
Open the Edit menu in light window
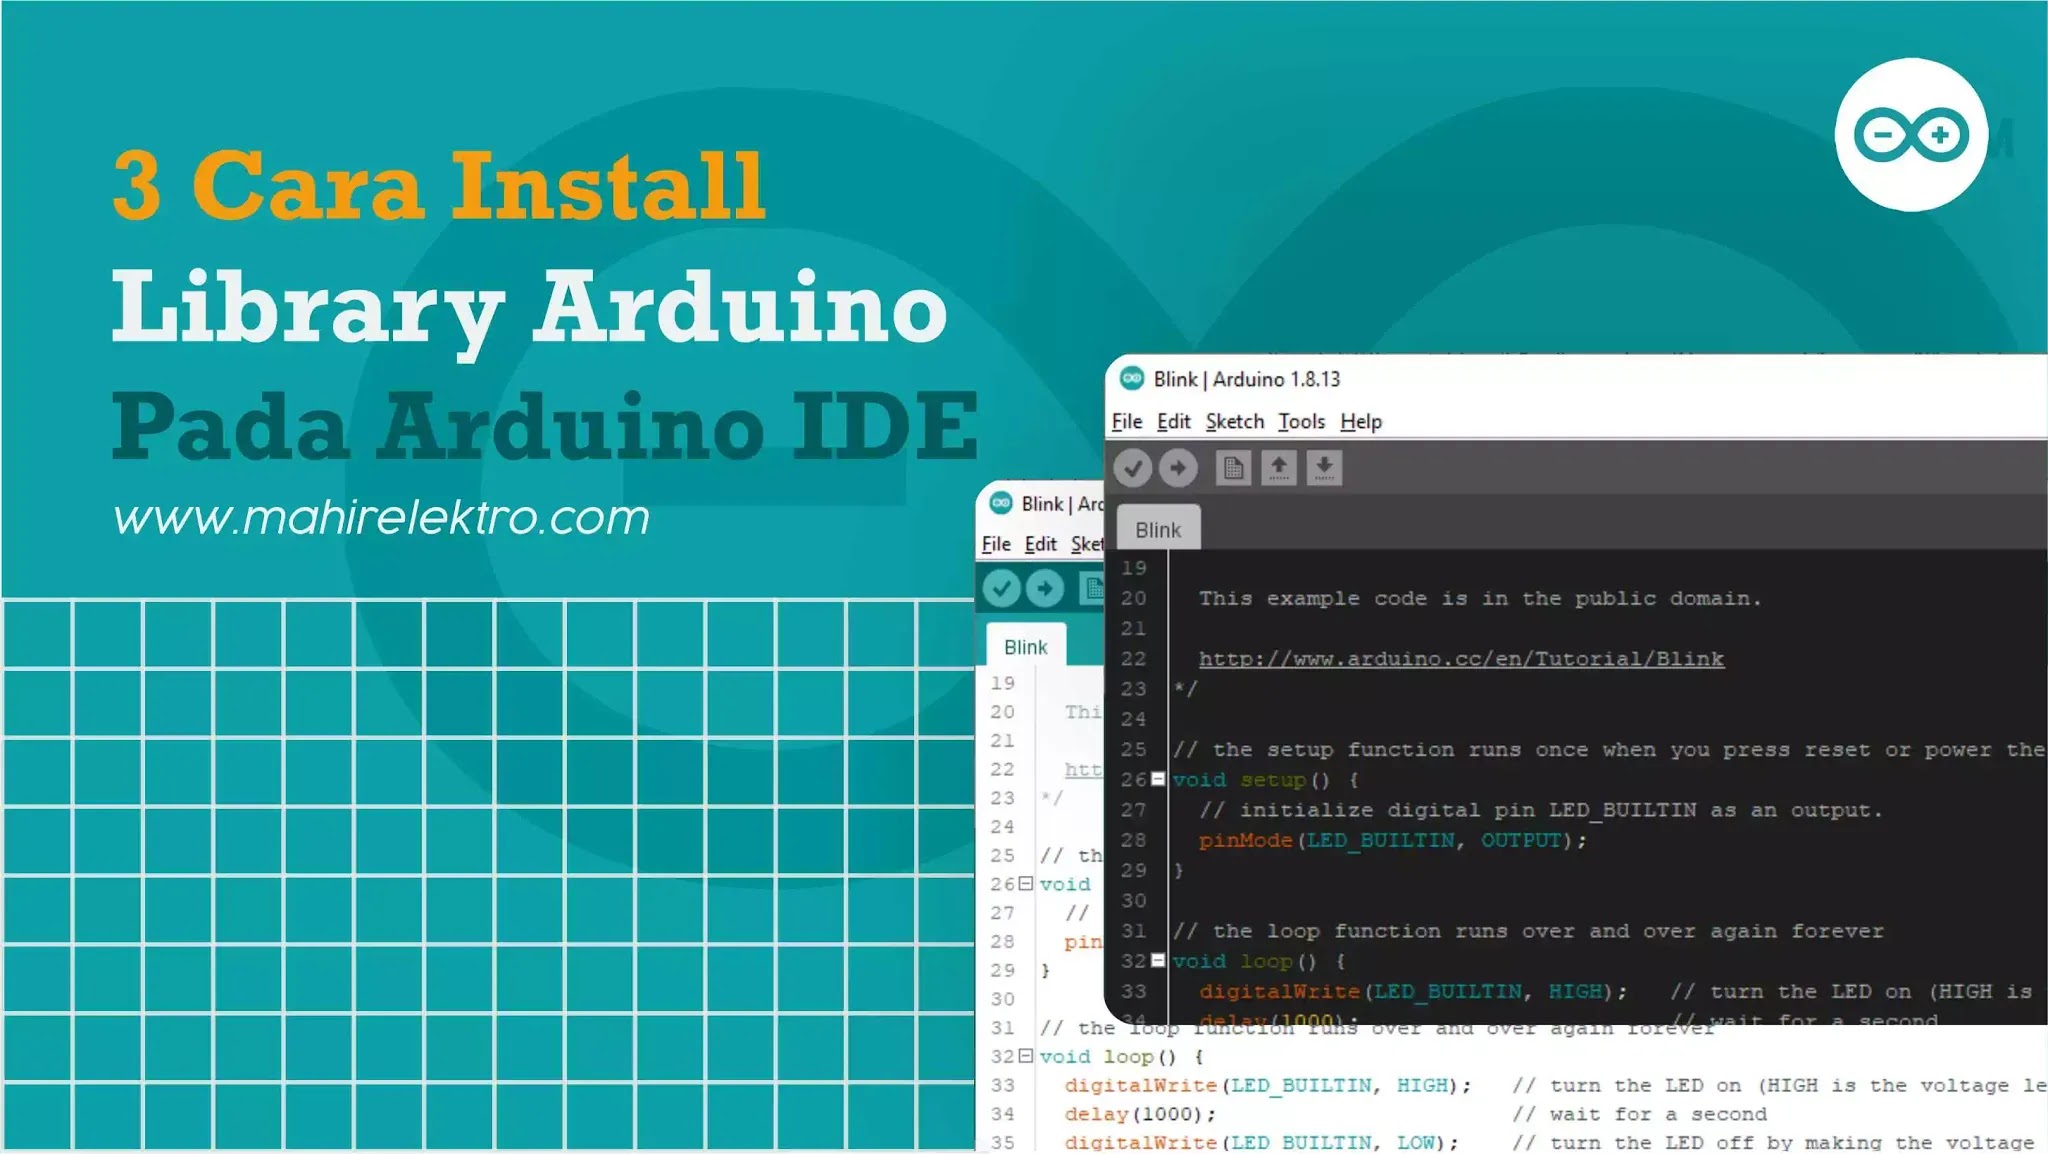(x=1040, y=544)
